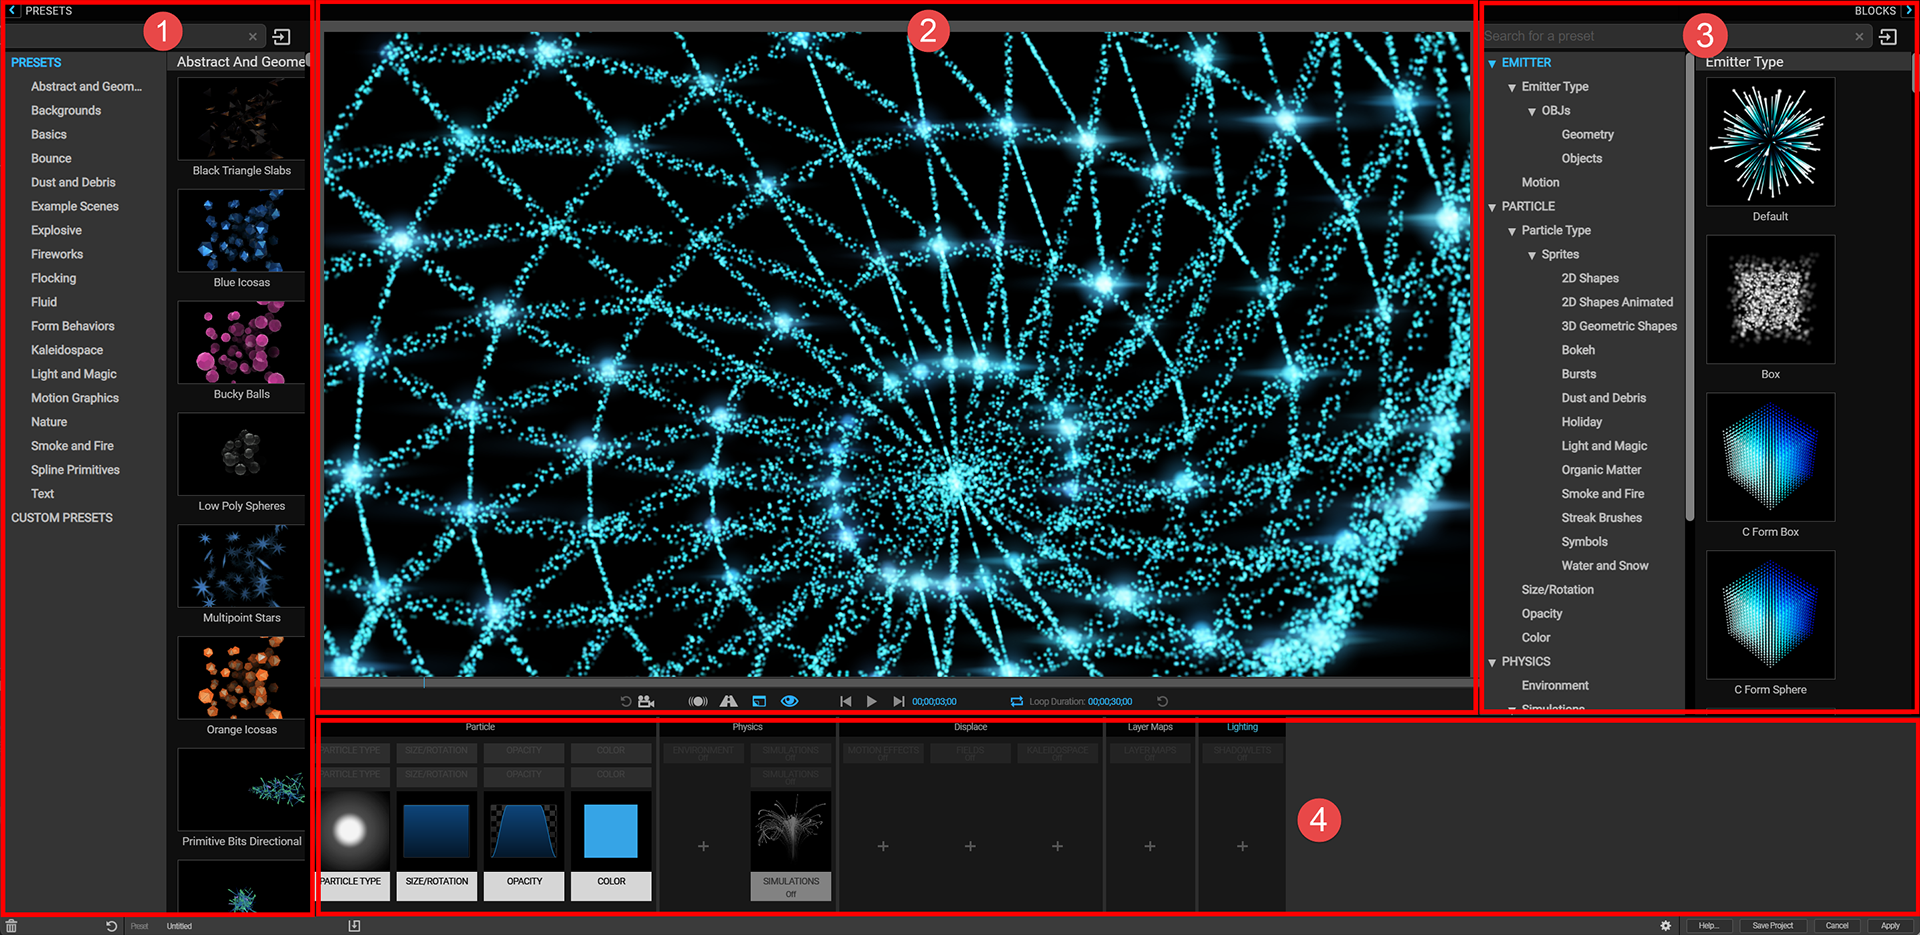Viewport: 1920px width, 935px height.
Task: Click the road perspective icon under the preview
Action: 729,702
